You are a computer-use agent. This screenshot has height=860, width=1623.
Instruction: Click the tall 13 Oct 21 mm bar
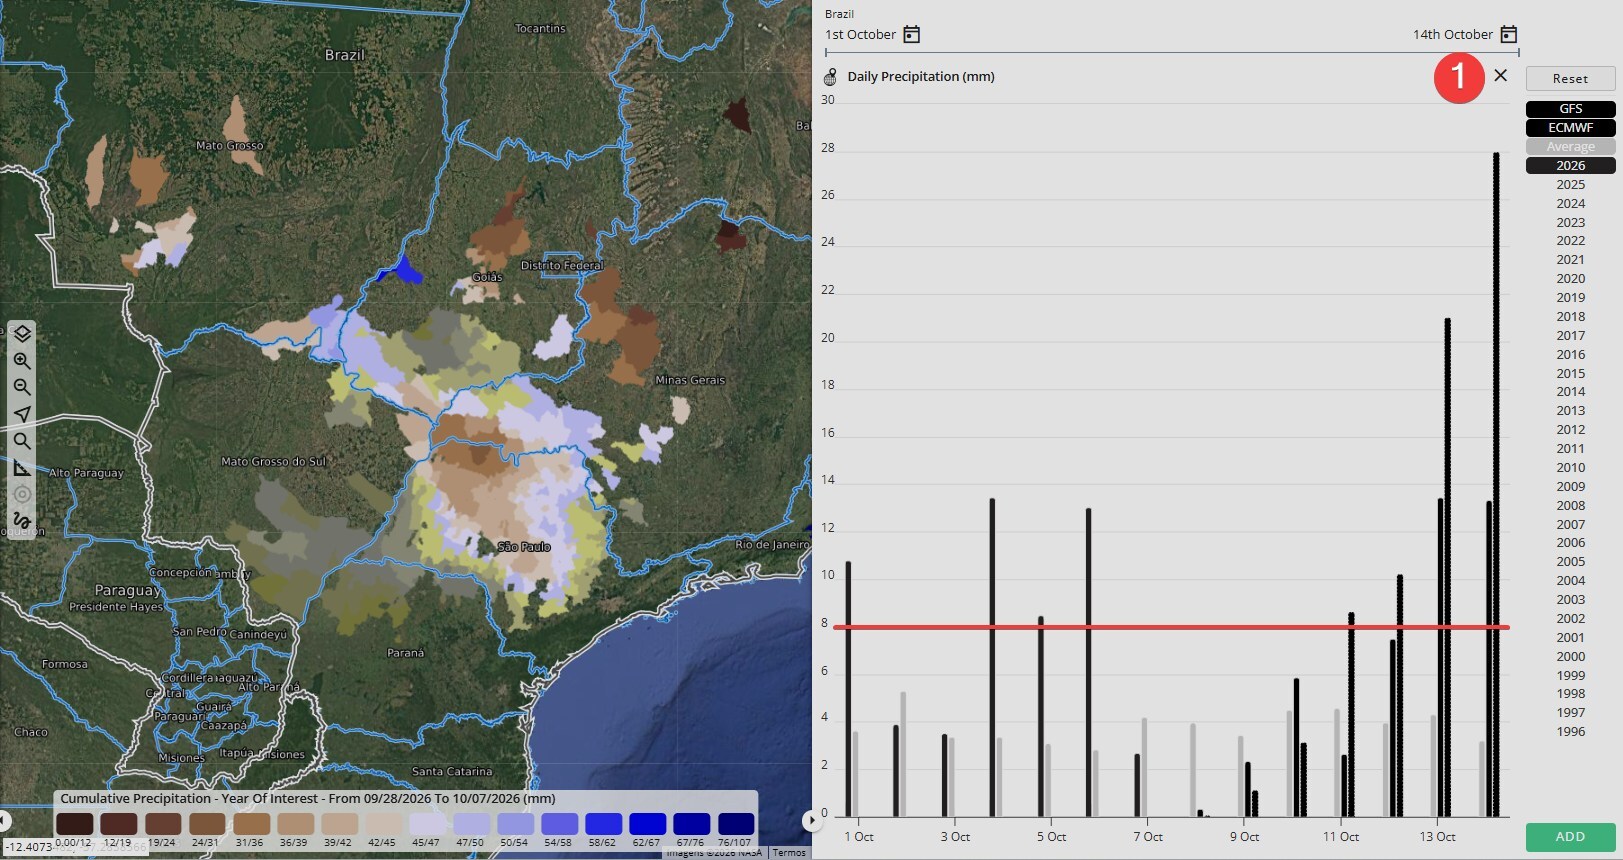tap(1447, 568)
